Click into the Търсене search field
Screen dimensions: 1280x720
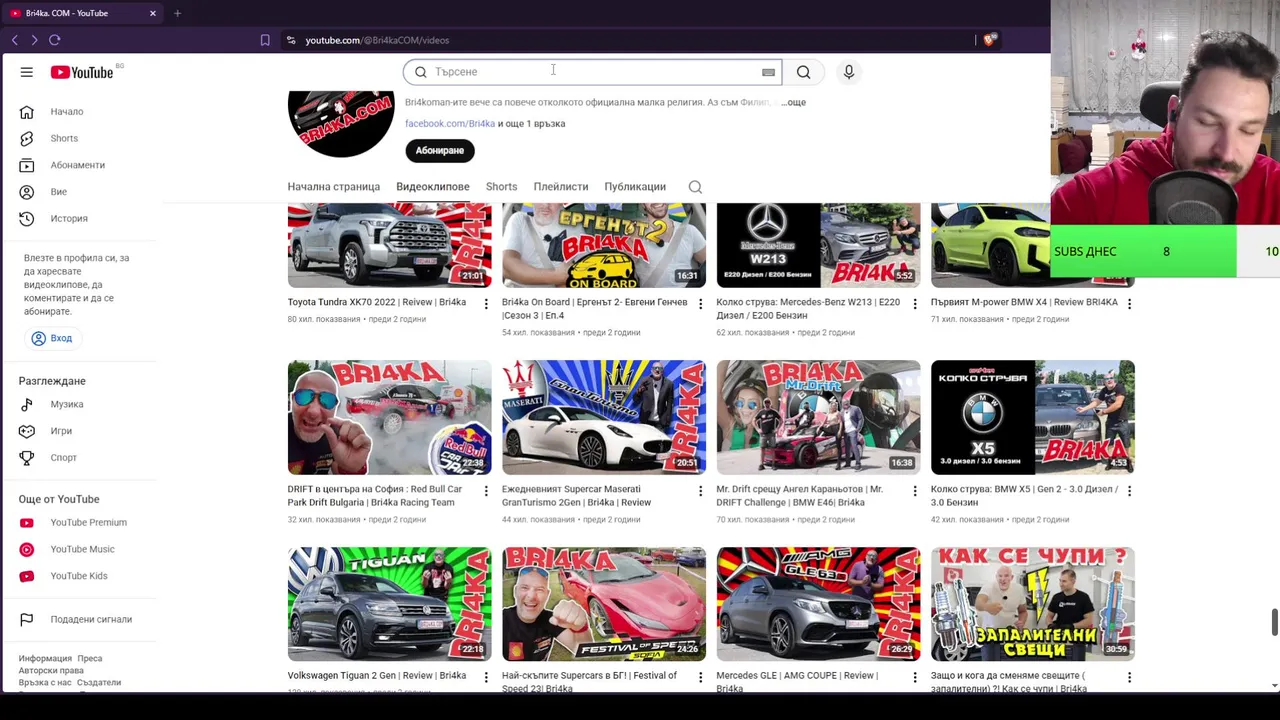point(592,72)
